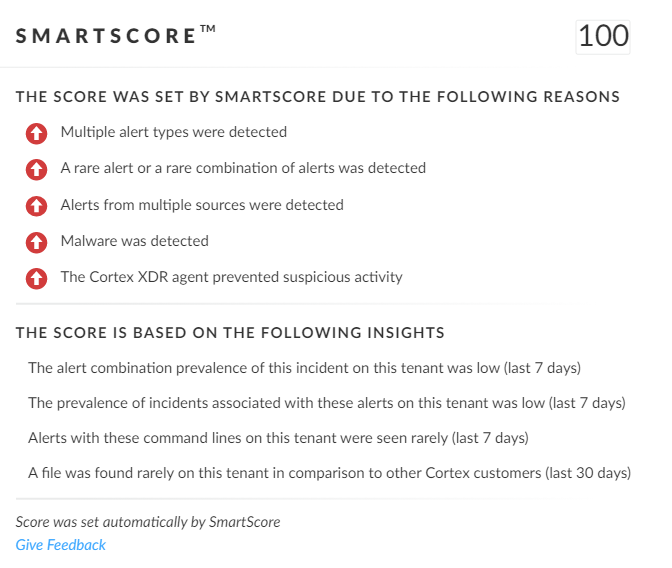
Task: Click red arrow icon beside Alerts from multiple sources
Action: pos(36,206)
